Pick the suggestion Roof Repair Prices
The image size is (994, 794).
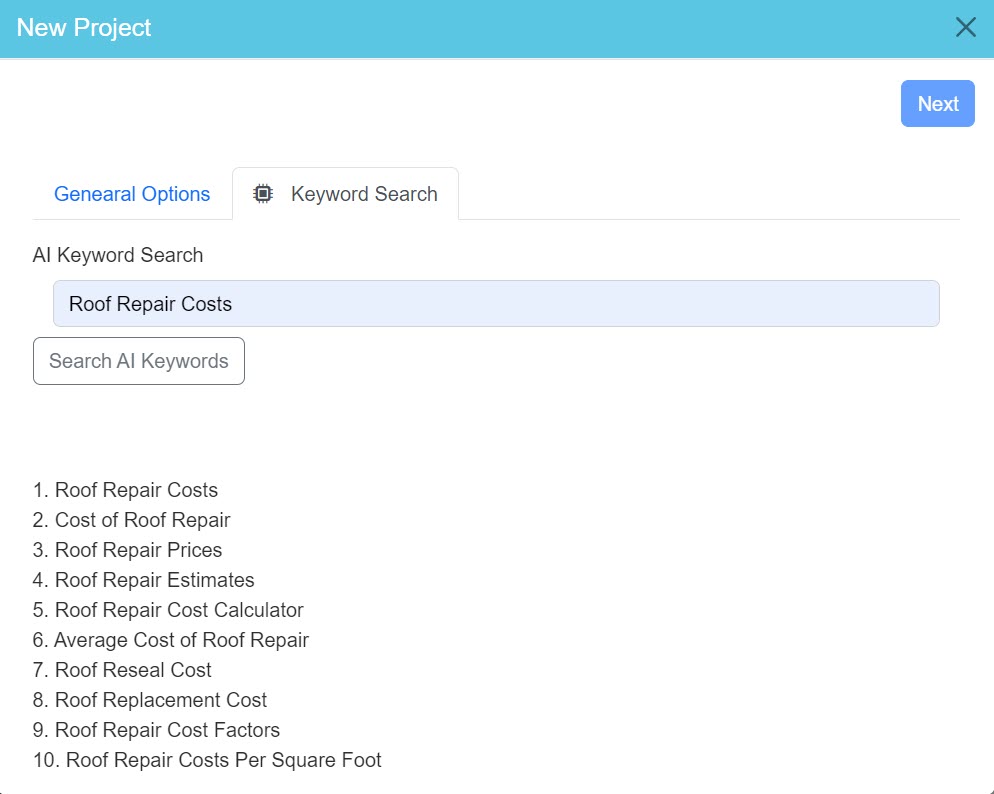coord(139,550)
